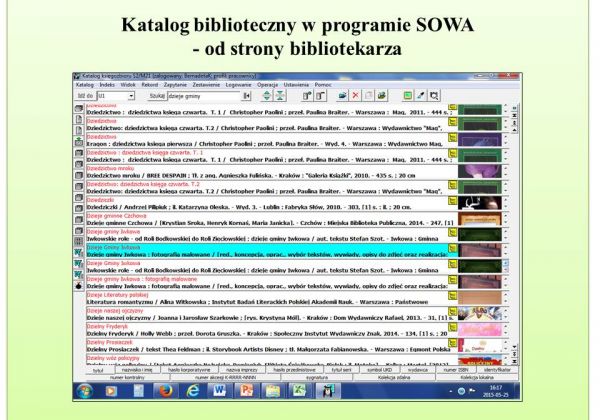Click the green collapse-arrows toolbar icon

[x=280, y=96]
